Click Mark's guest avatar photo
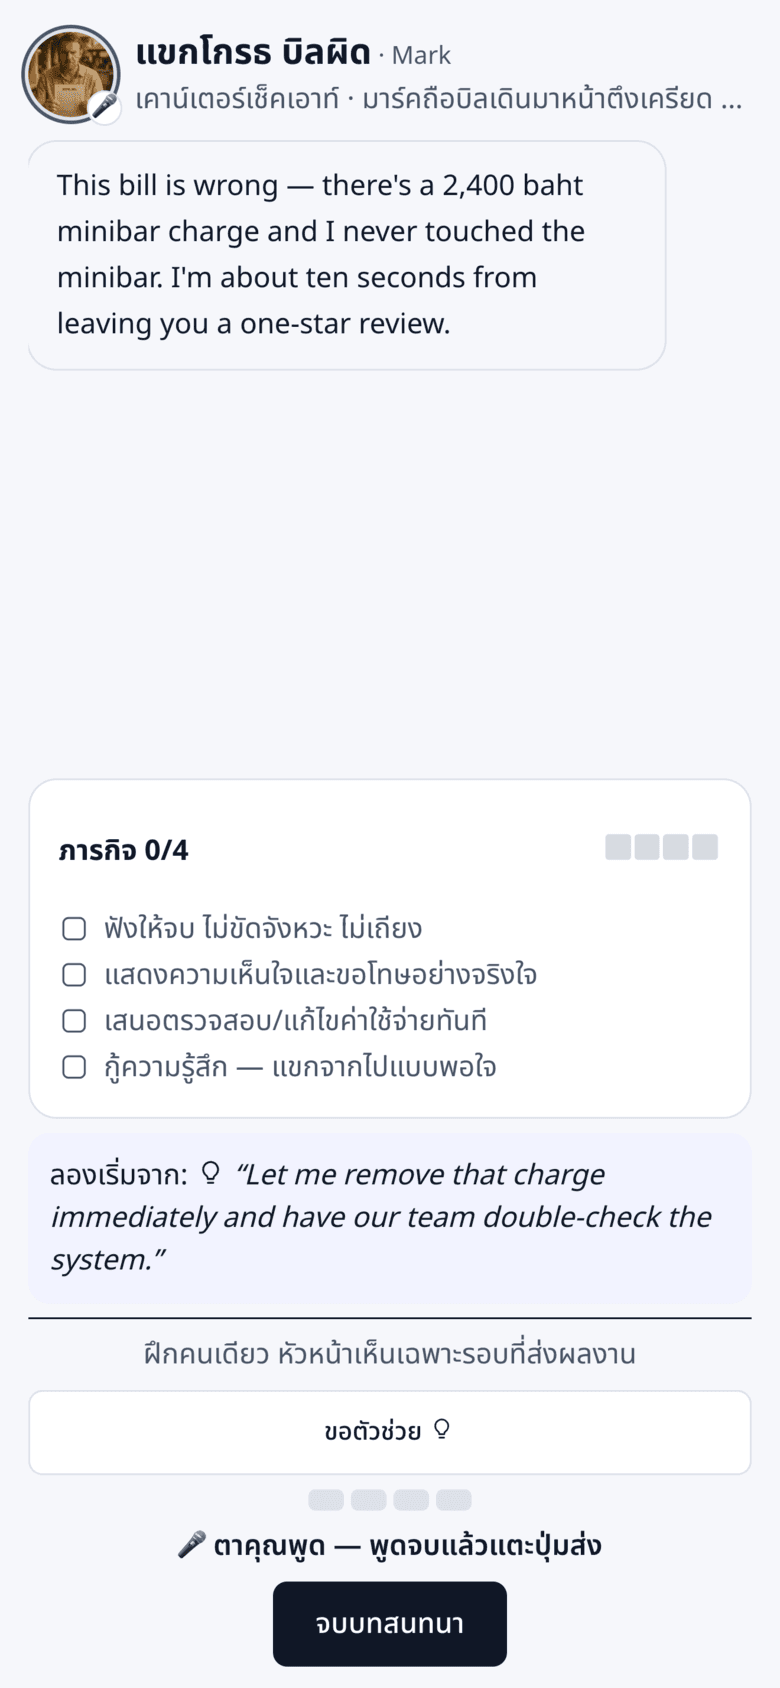780x1688 pixels. pos(71,75)
